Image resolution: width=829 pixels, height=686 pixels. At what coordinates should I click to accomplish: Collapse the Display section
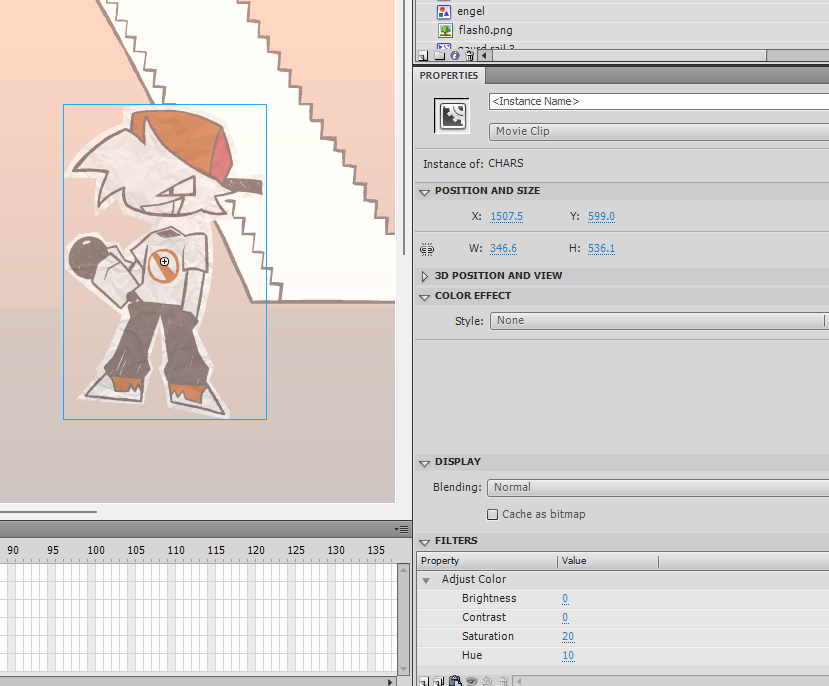coord(424,463)
